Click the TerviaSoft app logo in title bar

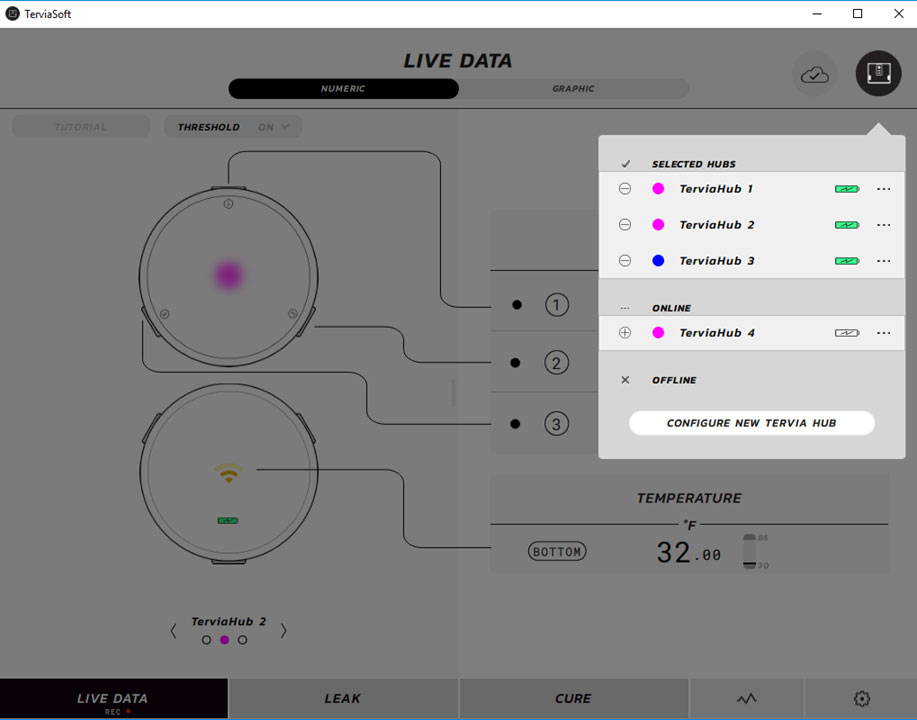[12, 13]
